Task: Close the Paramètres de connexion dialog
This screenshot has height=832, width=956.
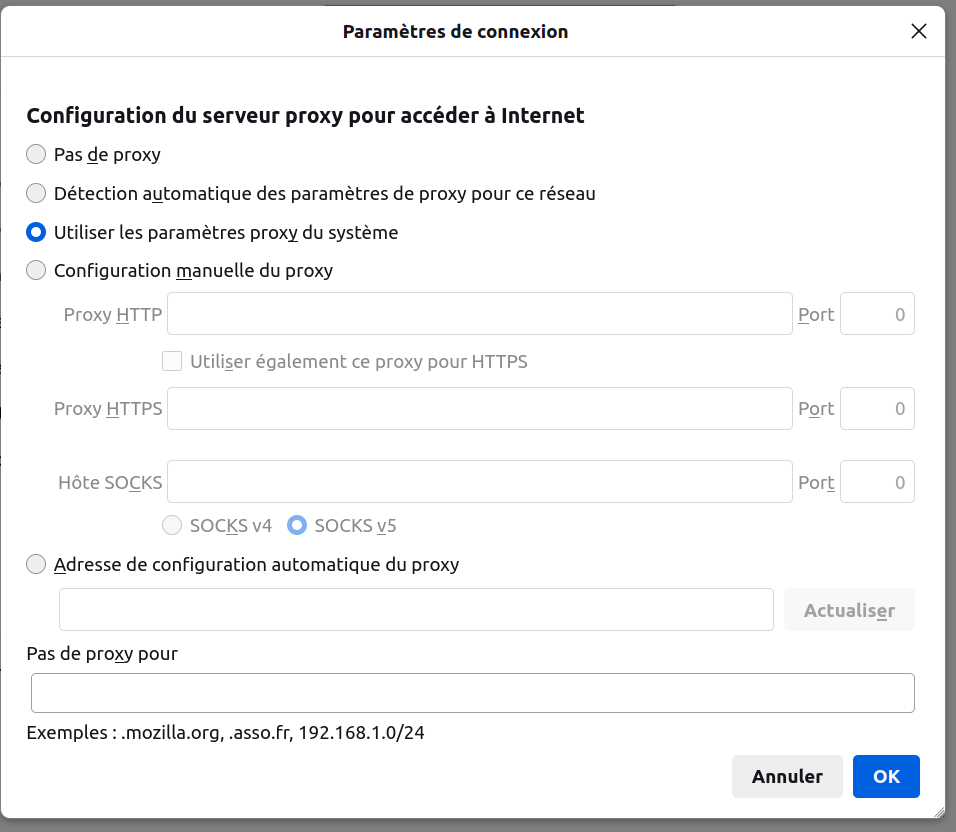Action: click(919, 31)
